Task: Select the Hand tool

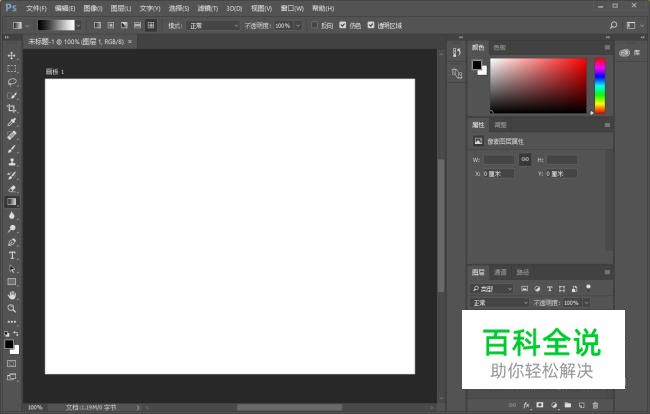Action: click(x=12, y=295)
